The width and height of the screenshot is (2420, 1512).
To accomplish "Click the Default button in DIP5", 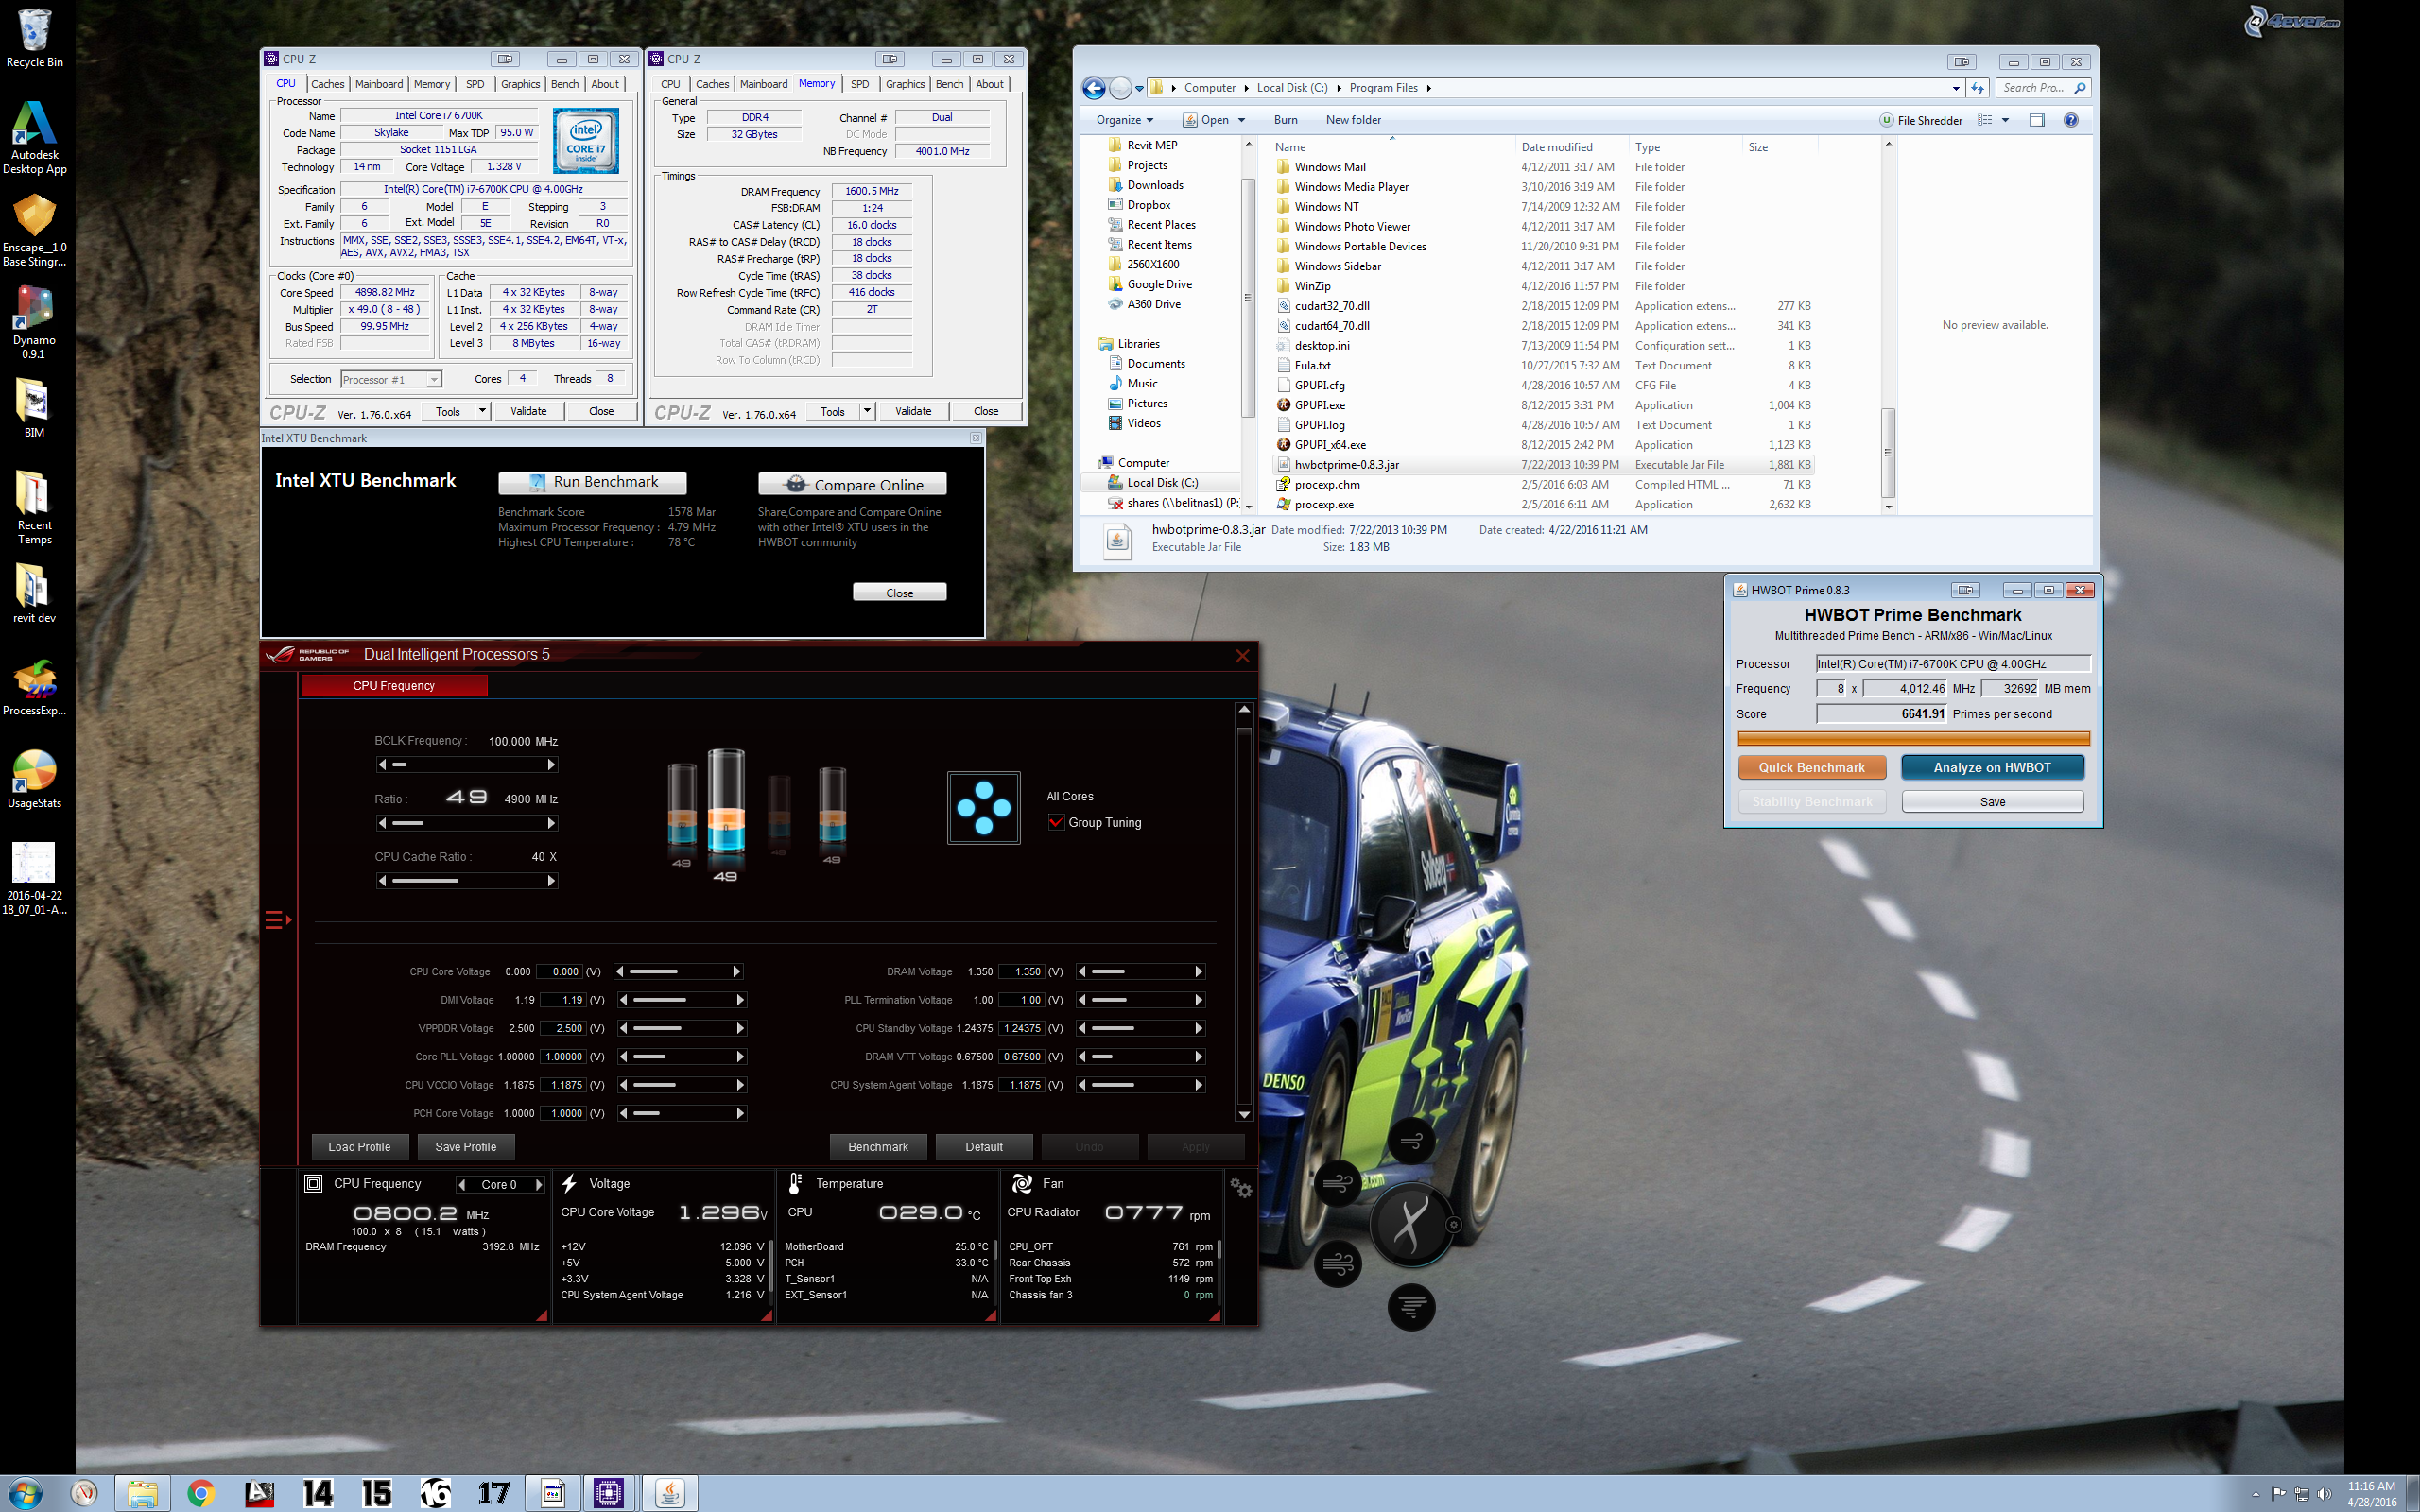I will (x=984, y=1147).
